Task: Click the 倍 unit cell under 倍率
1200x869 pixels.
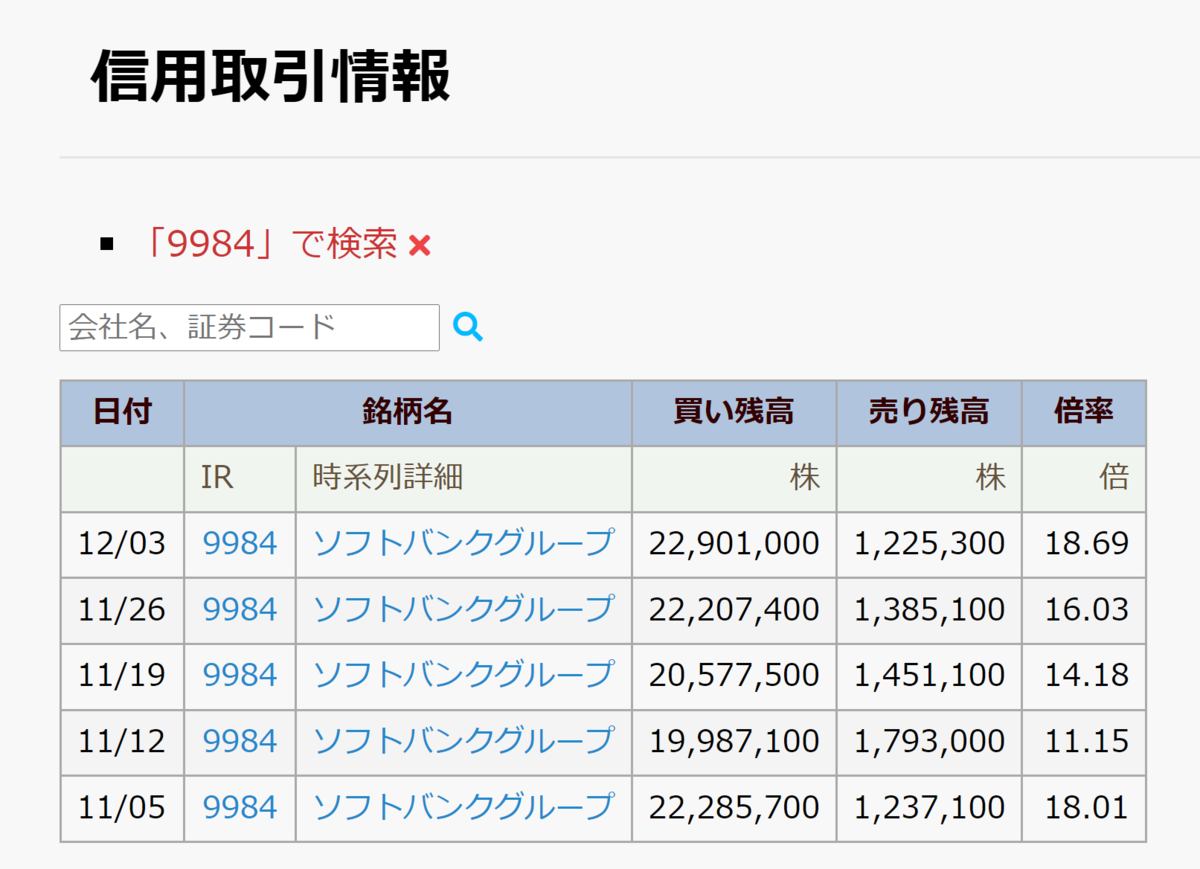Action: tap(1084, 478)
